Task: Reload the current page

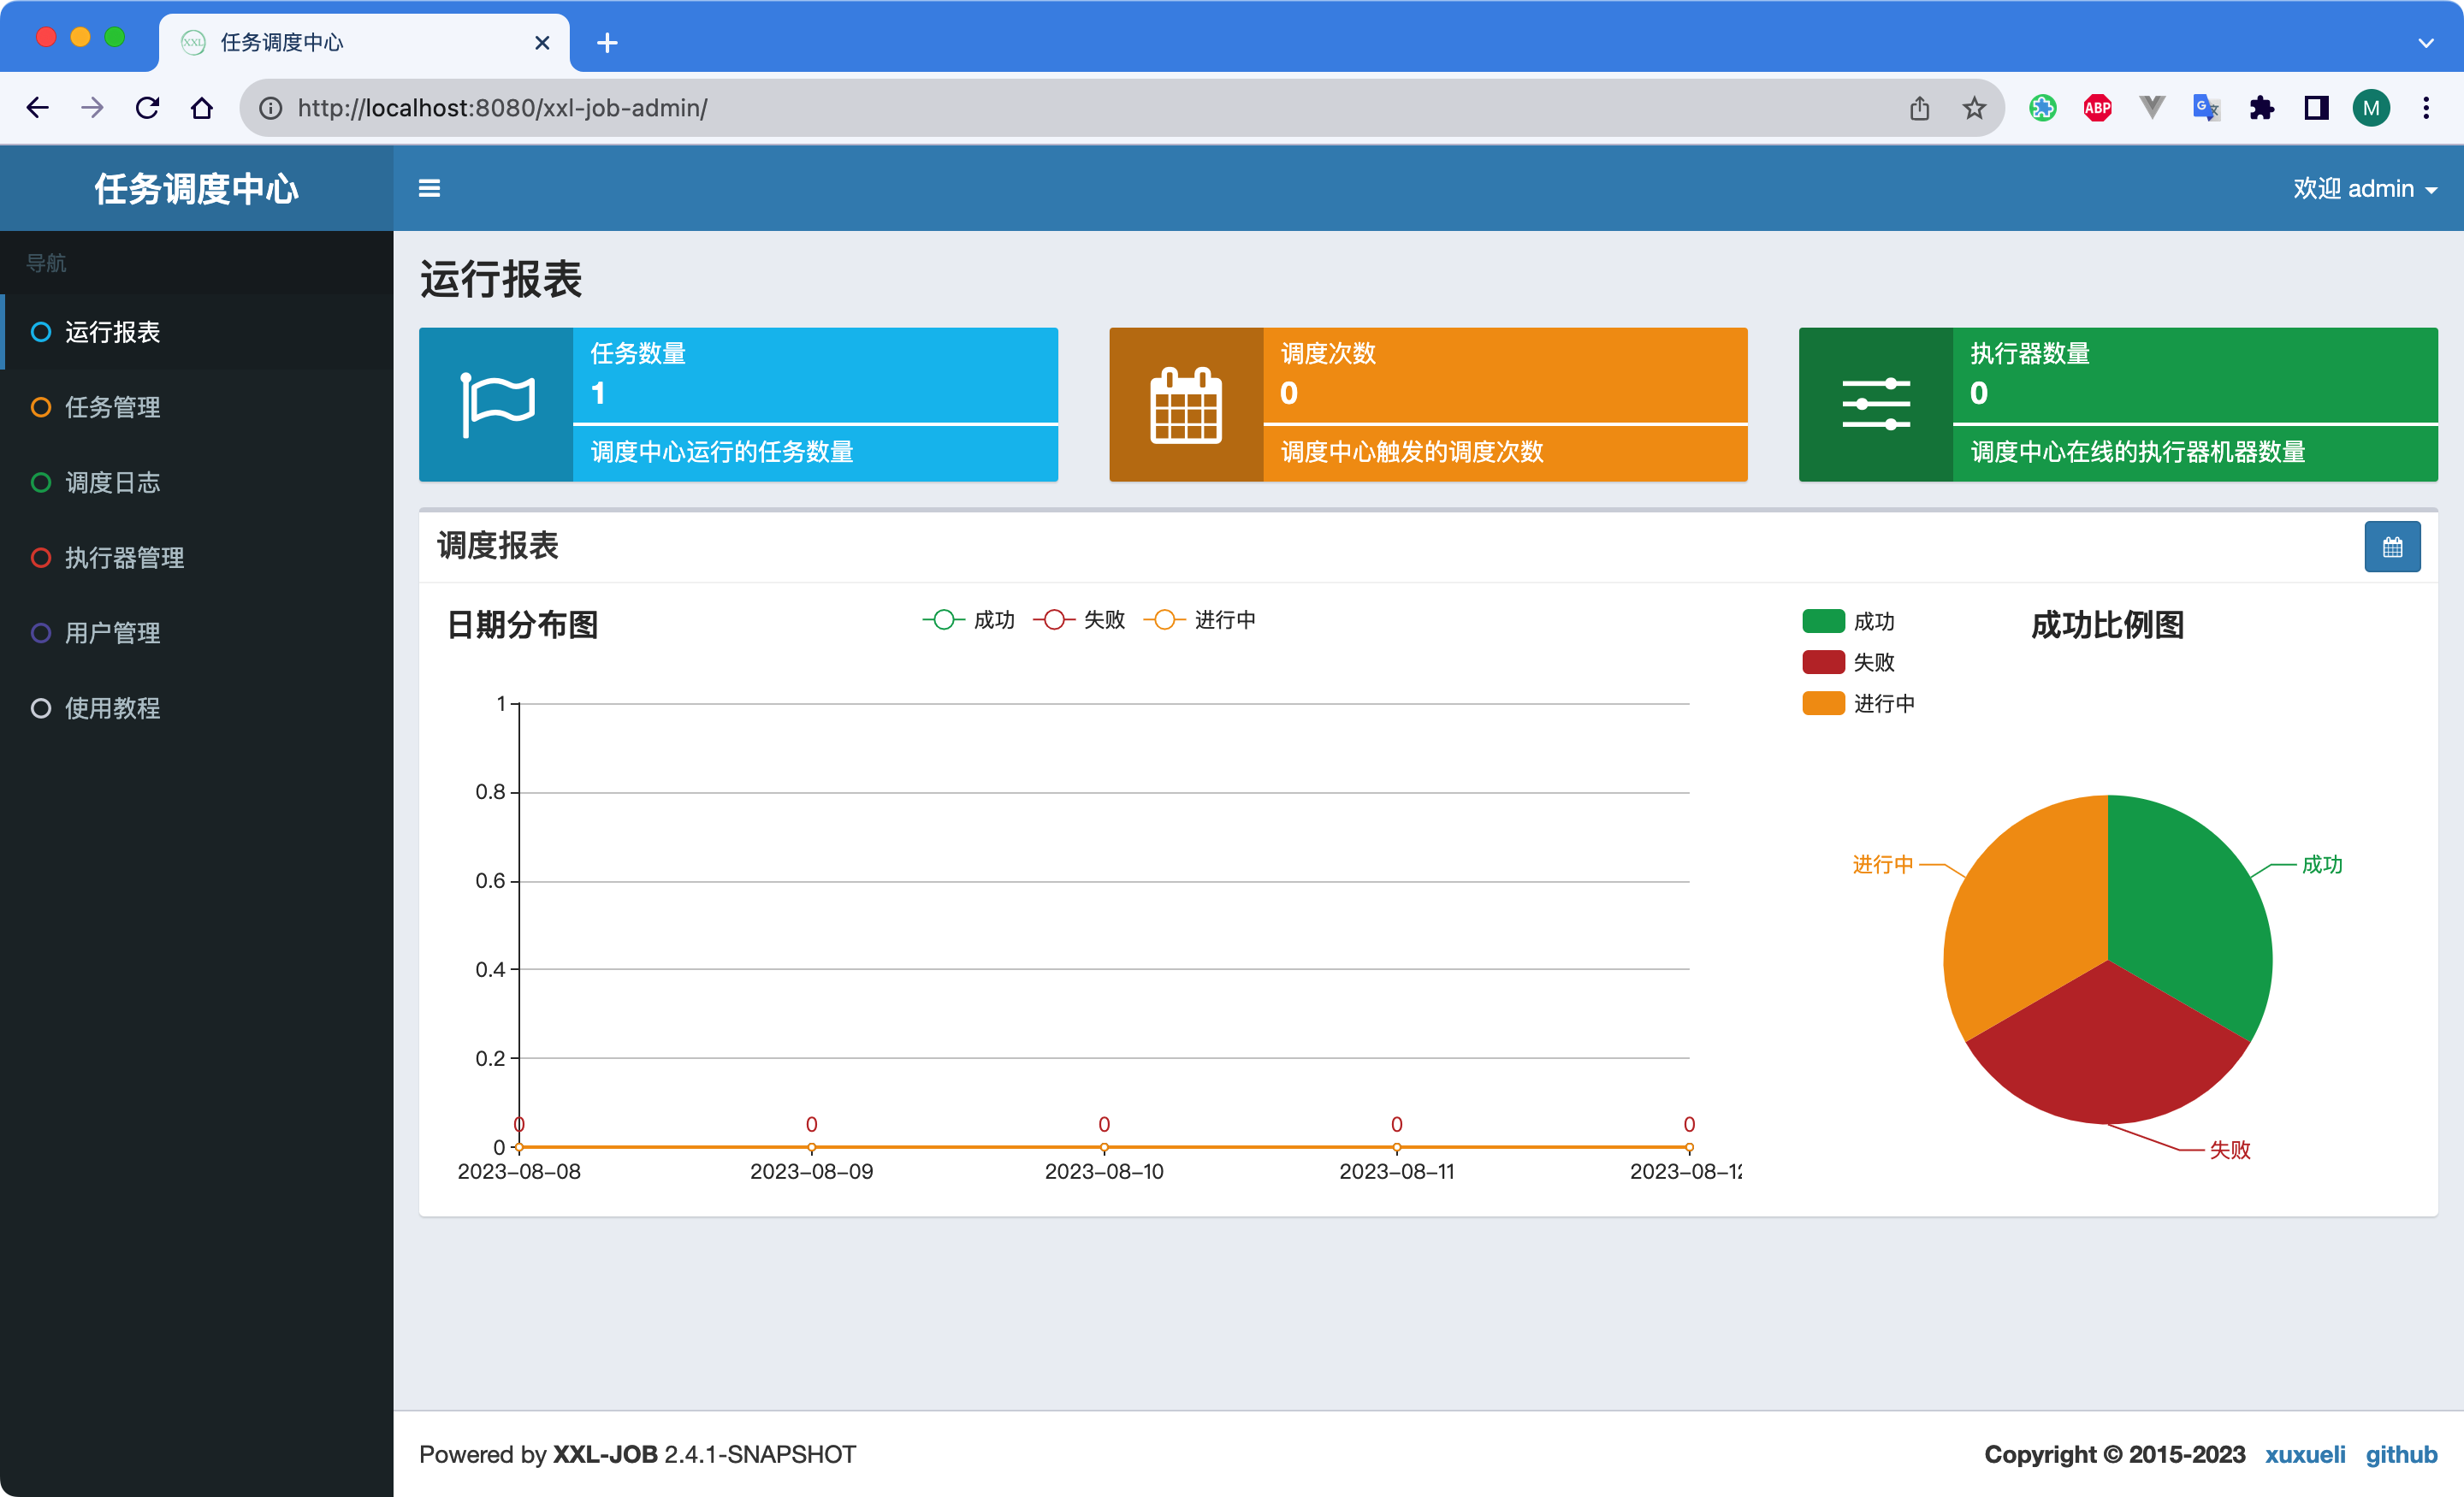Action: point(147,108)
